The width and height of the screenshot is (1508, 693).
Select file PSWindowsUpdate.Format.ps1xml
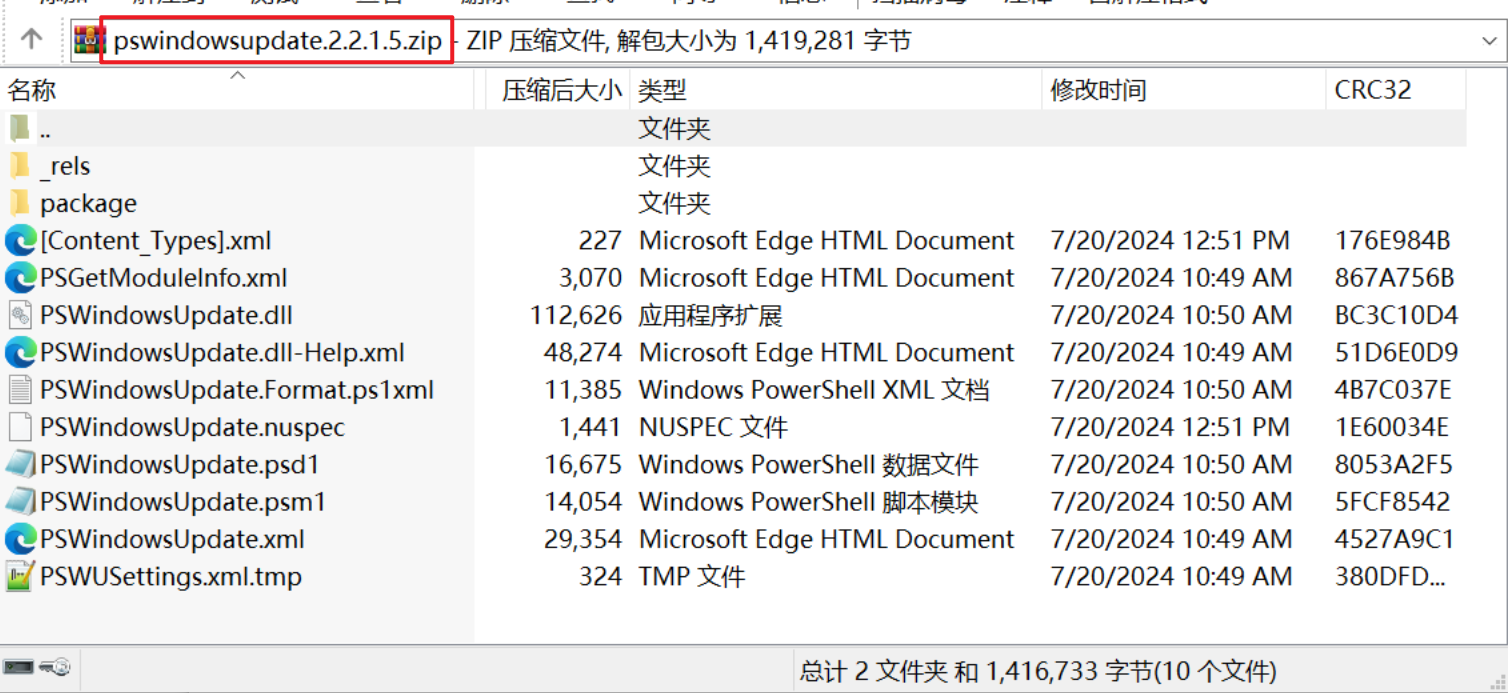tap(237, 390)
